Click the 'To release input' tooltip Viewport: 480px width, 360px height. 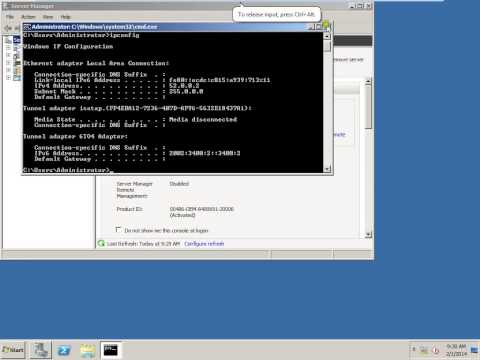276,14
